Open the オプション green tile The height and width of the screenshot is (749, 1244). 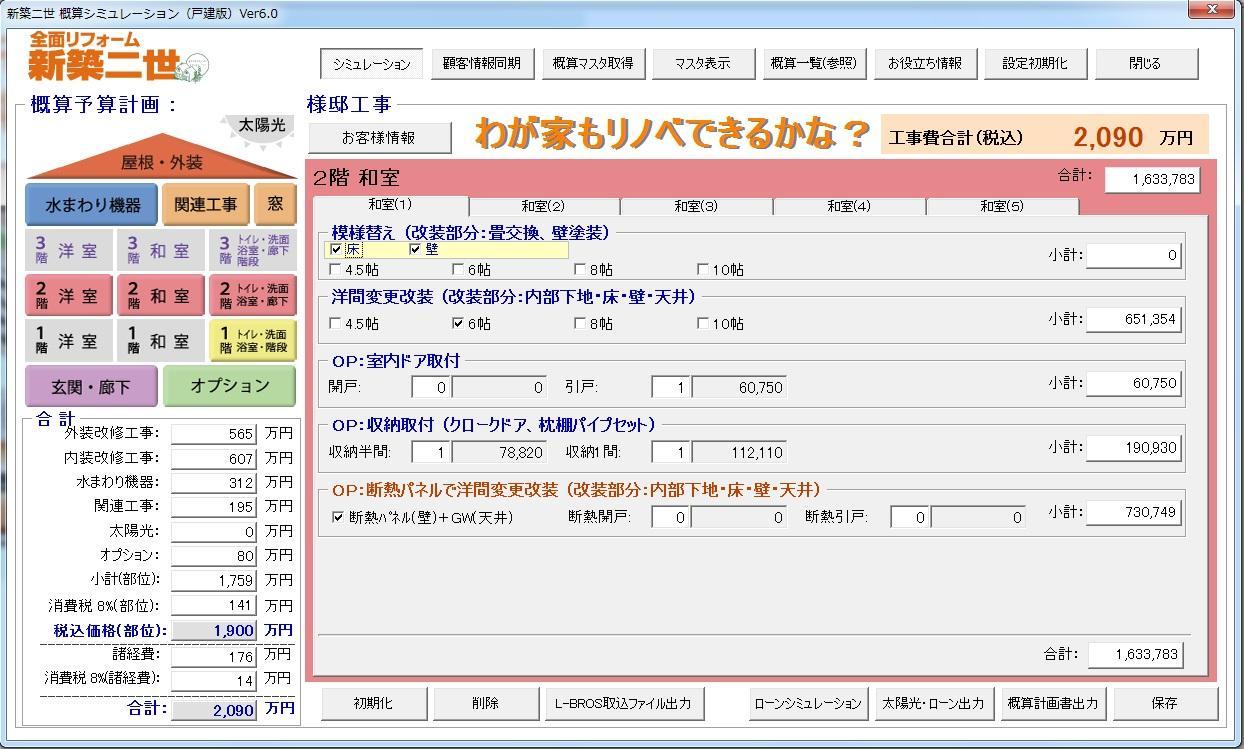(x=229, y=386)
